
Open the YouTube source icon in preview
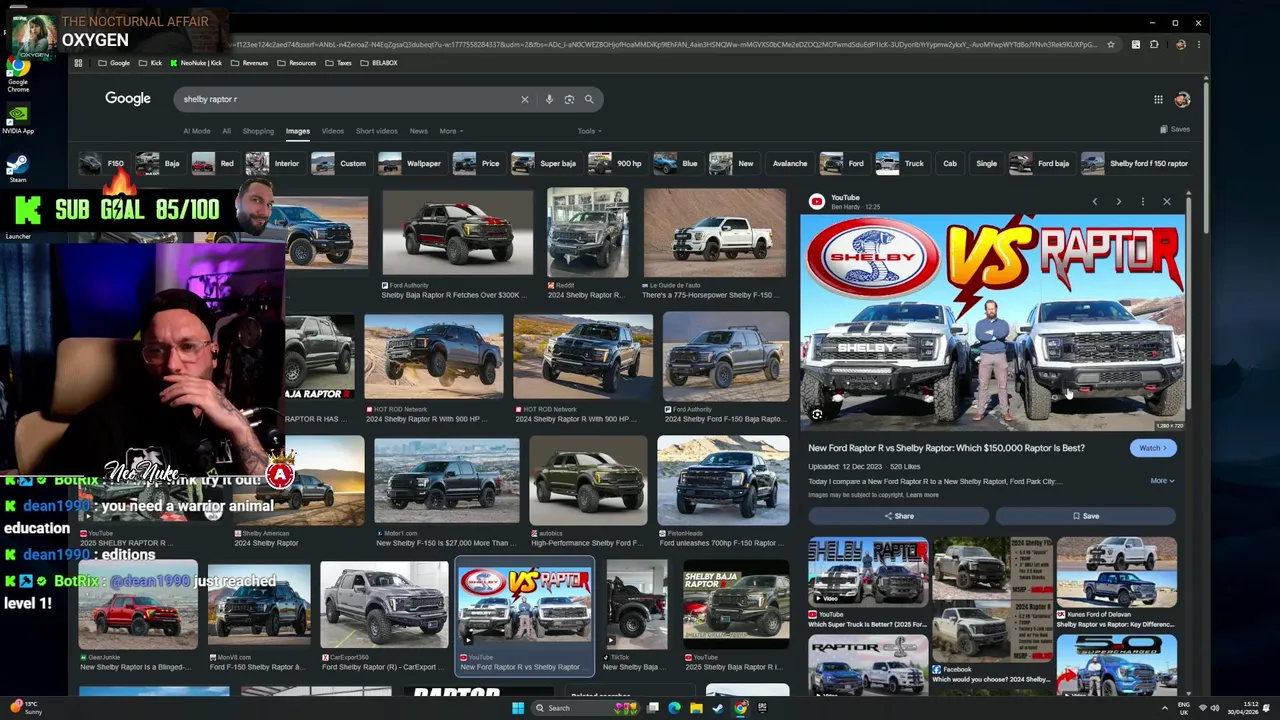(x=817, y=202)
